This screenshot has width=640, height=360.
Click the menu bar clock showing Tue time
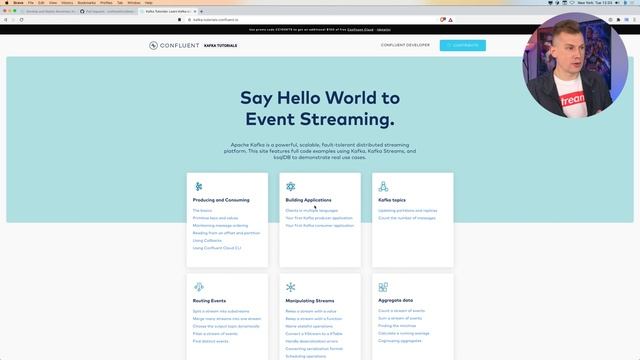click(595, 2)
